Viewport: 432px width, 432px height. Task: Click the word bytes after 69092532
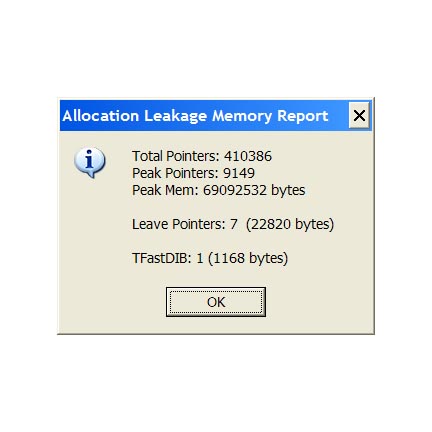[x=288, y=191]
